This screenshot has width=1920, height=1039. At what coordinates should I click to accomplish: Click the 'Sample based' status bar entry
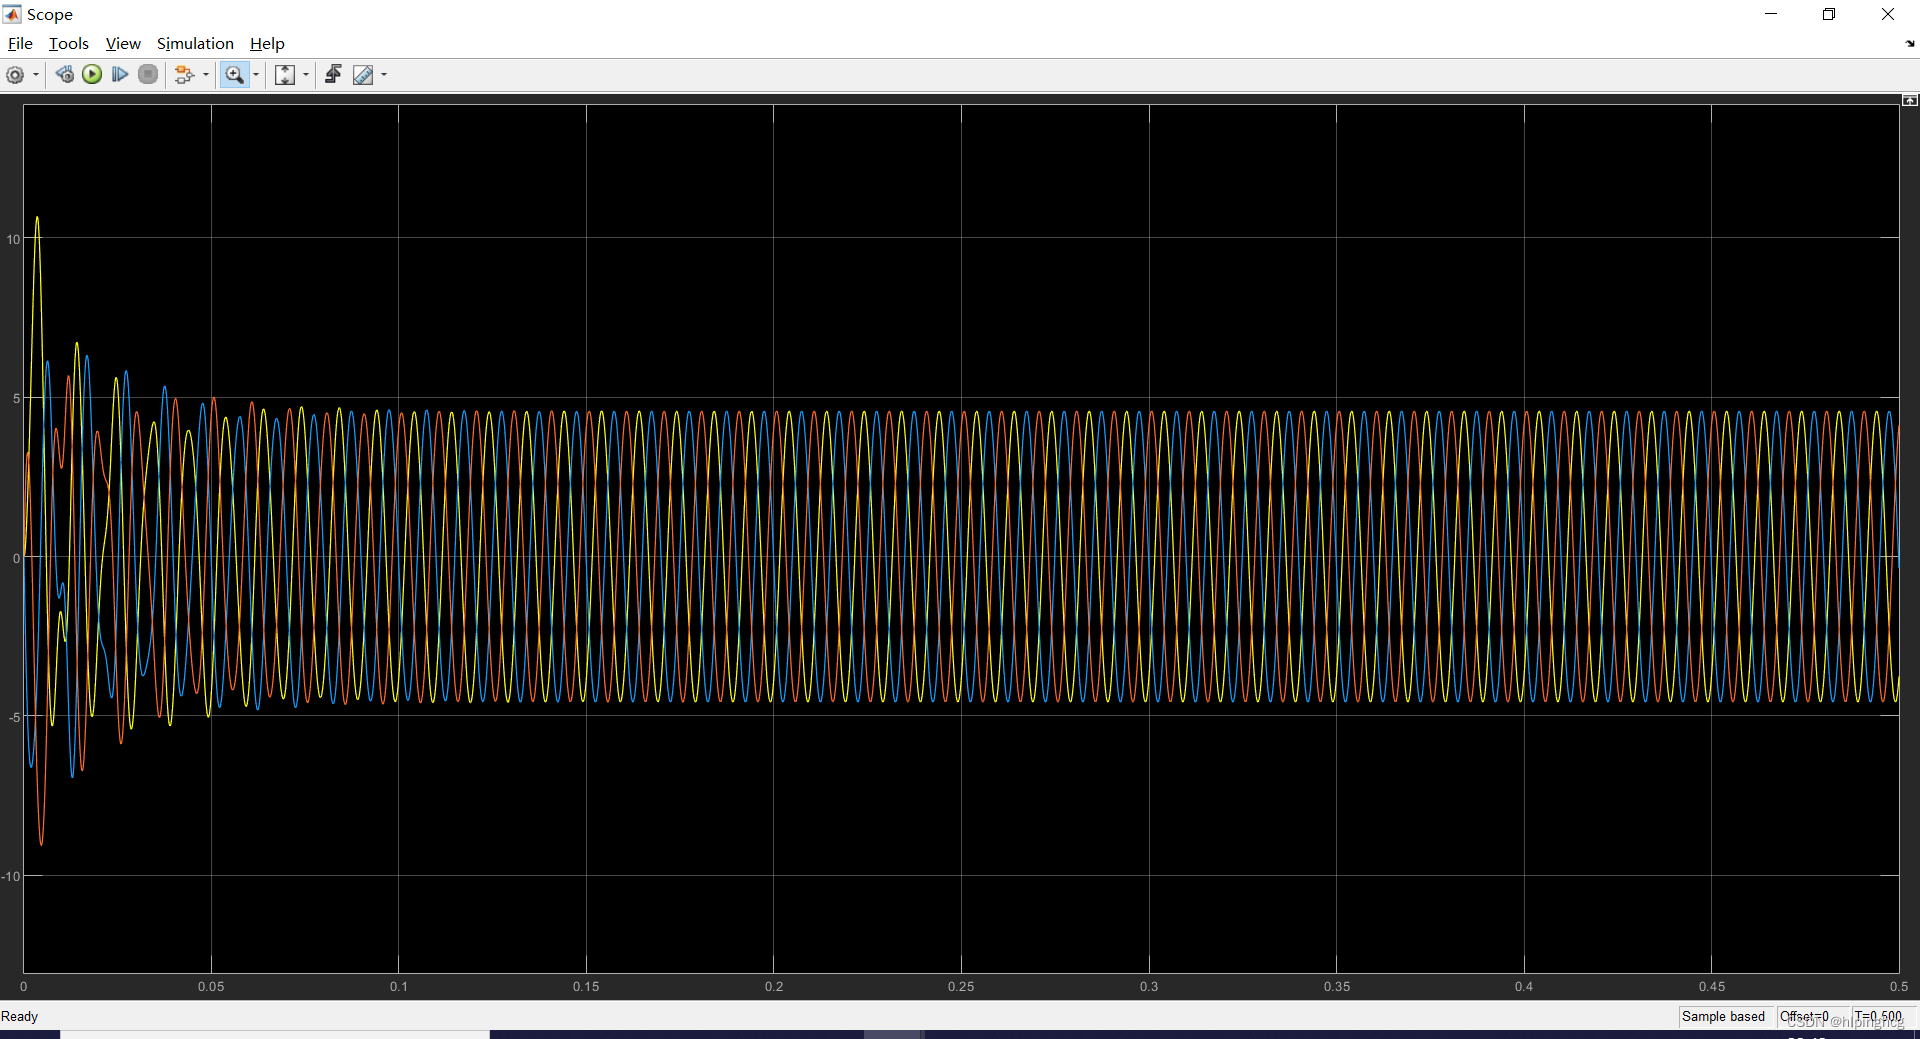click(1723, 1016)
